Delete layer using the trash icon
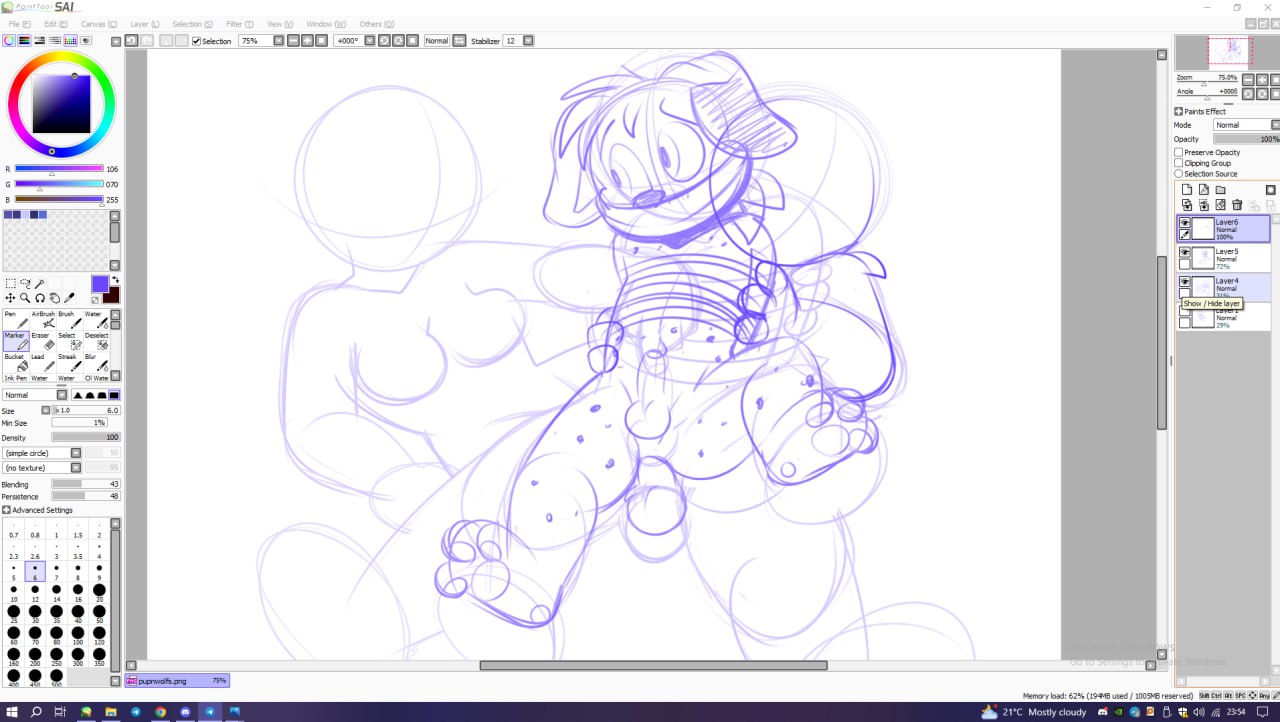Image resolution: width=1280 pixels, height=722 pixels. pos(1237,205)
